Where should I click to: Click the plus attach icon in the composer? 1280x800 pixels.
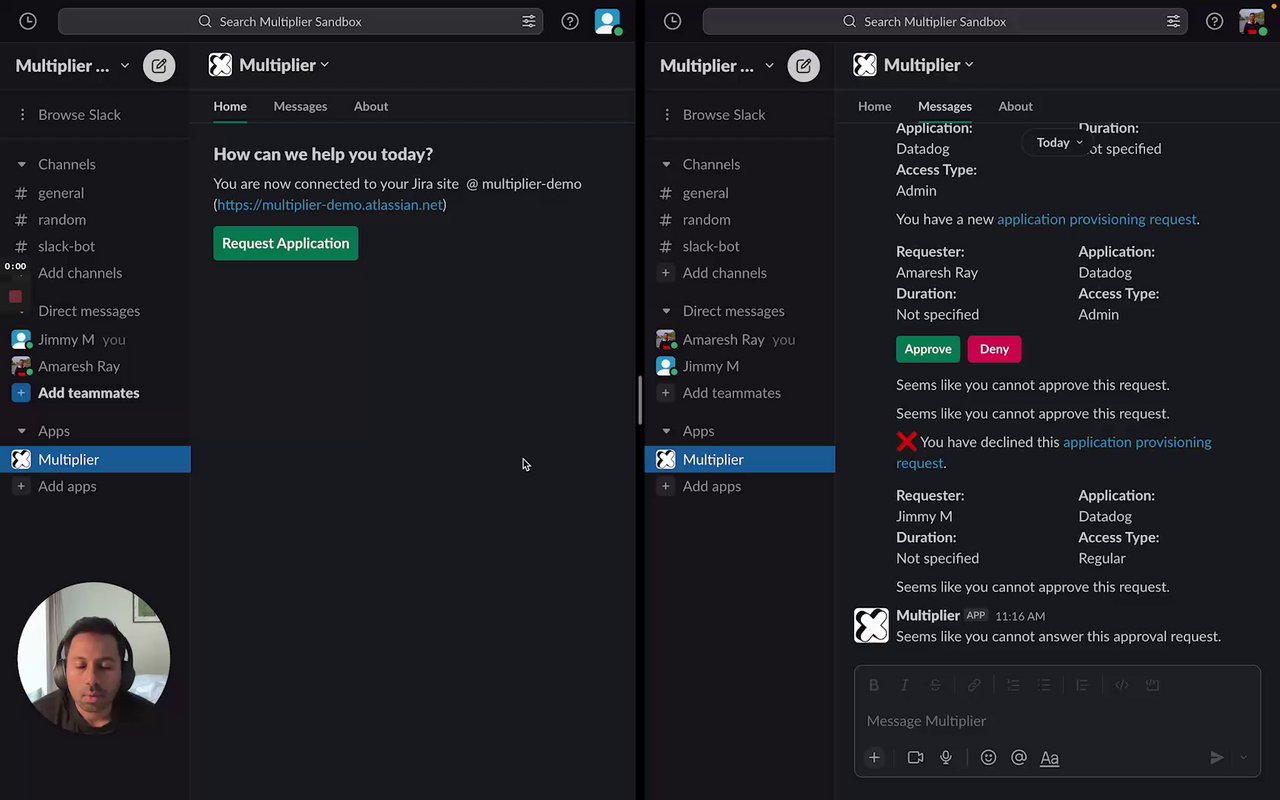pos(874,758)
